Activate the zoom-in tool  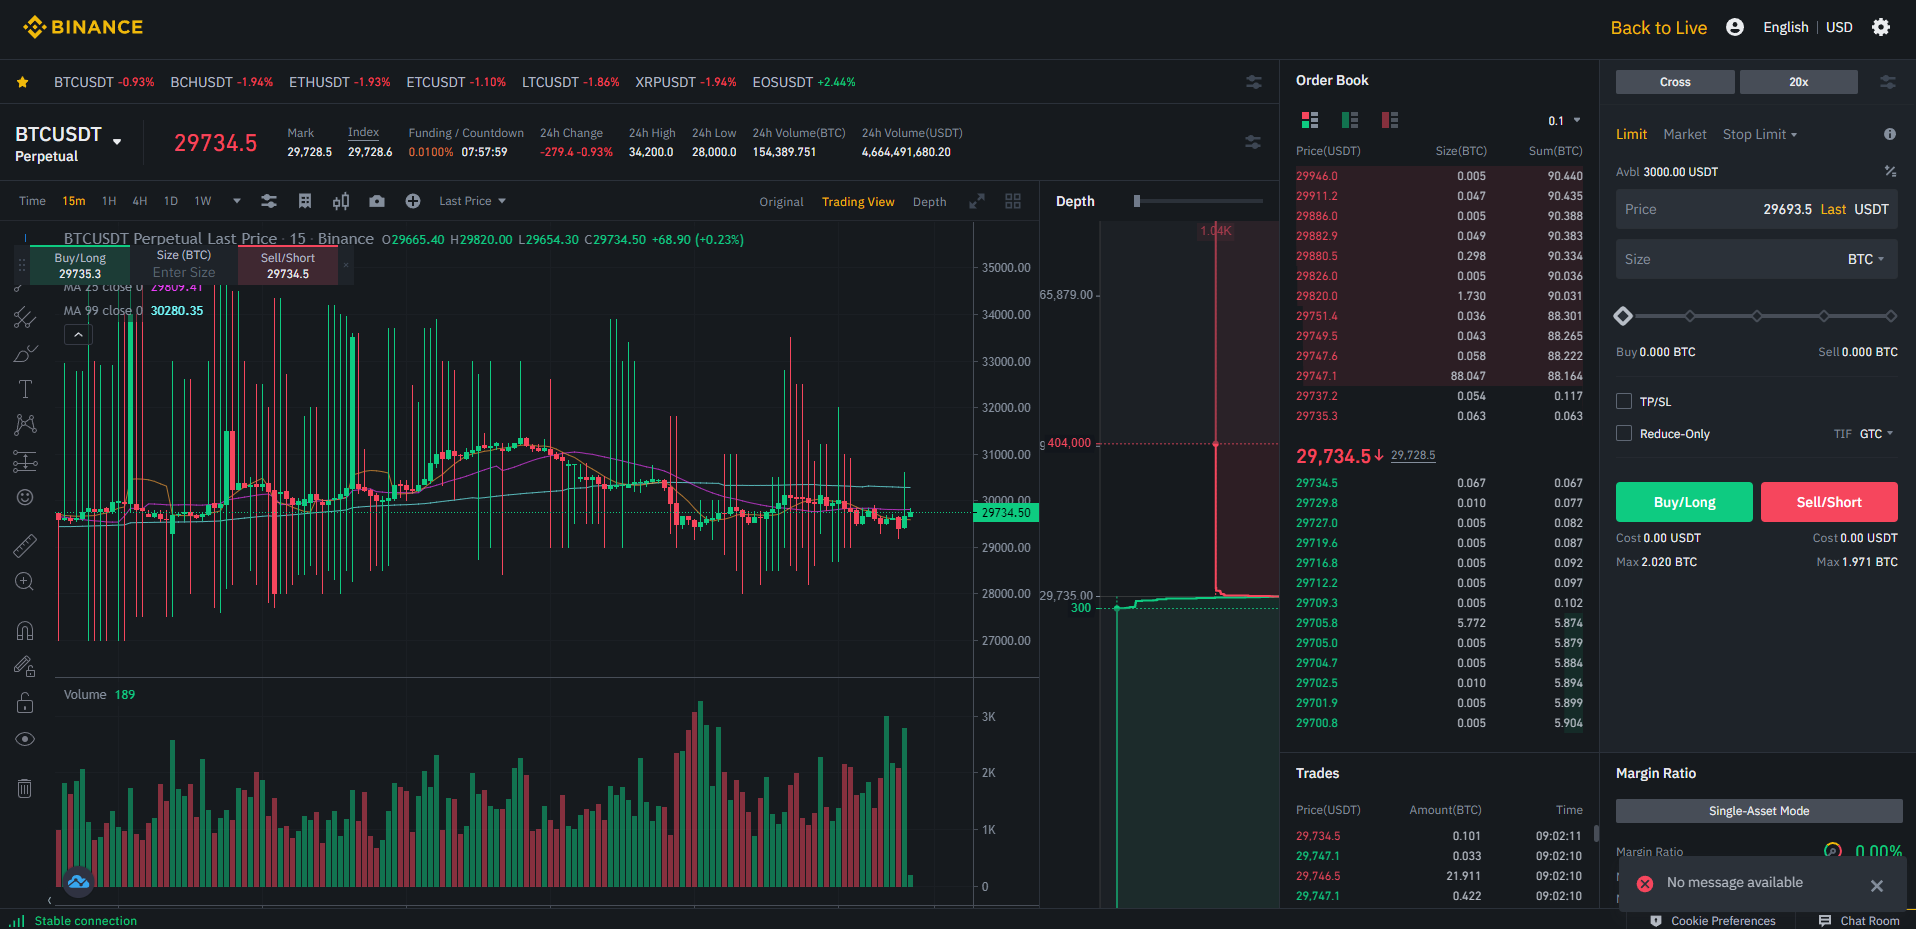point(25,581)
